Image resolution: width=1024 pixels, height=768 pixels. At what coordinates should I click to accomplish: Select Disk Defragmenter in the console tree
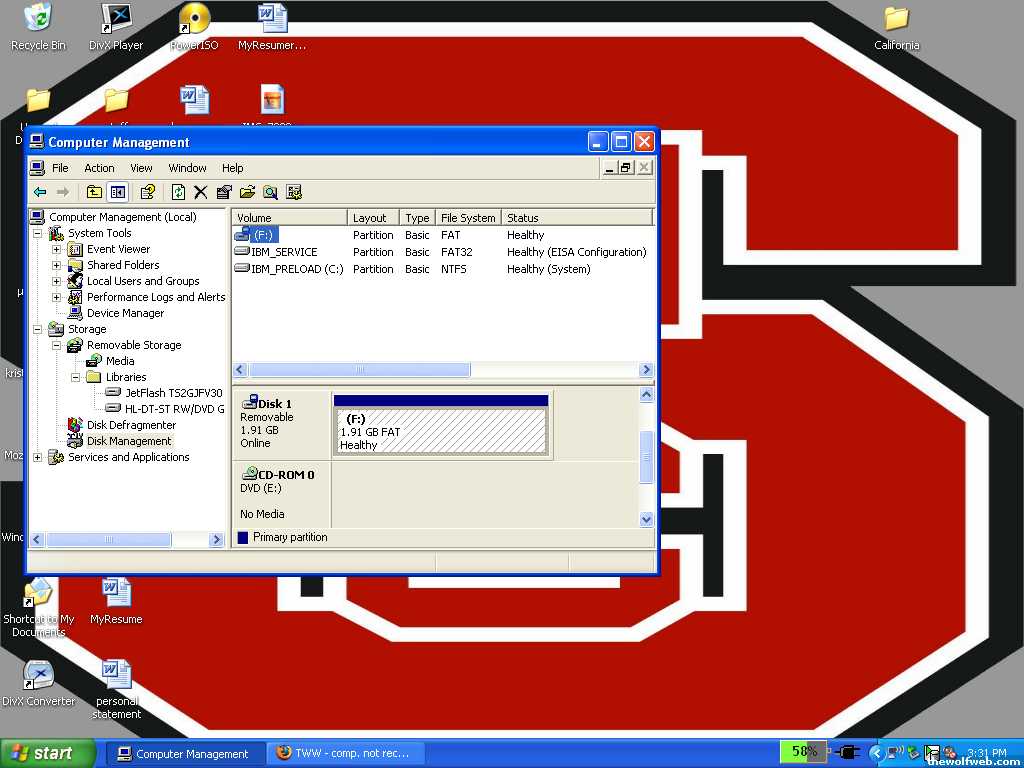131,425
